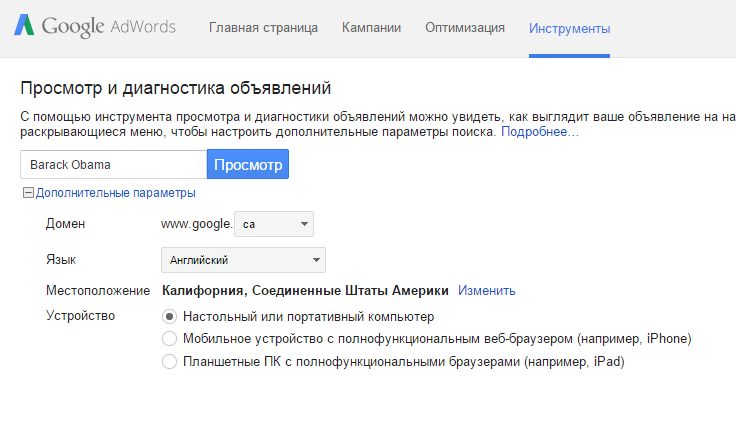Image resolution: width=736 pixels, height=425 pixels.
Task: Click the Google AdWords logo icon
Action: click(24, 25)
